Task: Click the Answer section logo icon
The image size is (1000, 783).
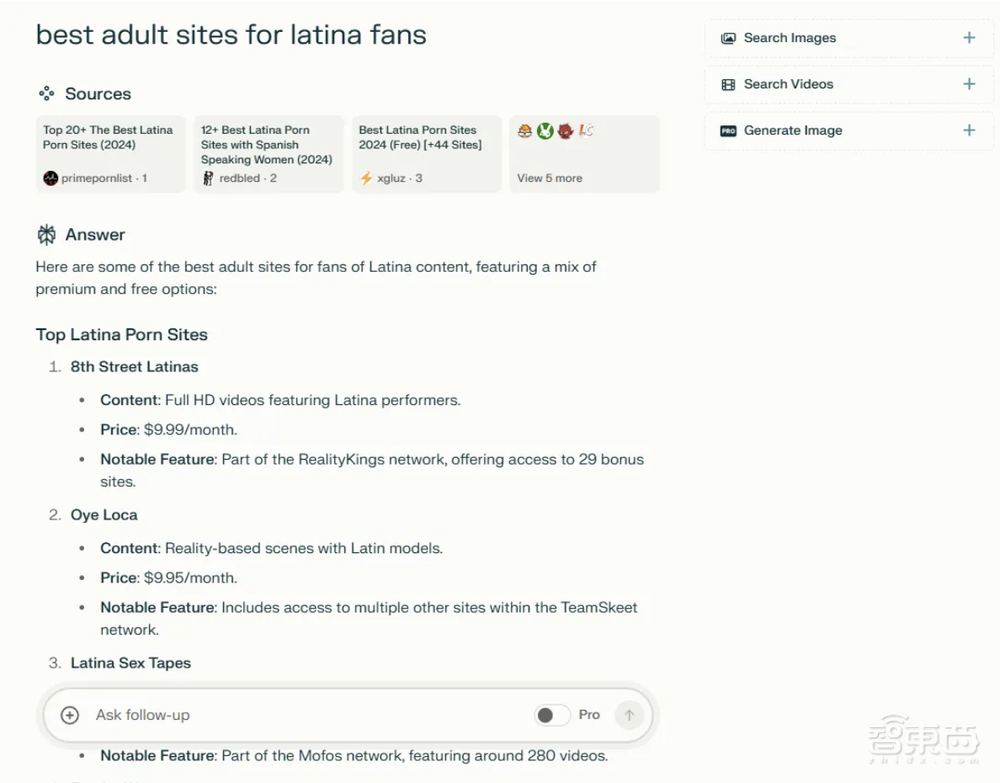Action: point(46,235)
